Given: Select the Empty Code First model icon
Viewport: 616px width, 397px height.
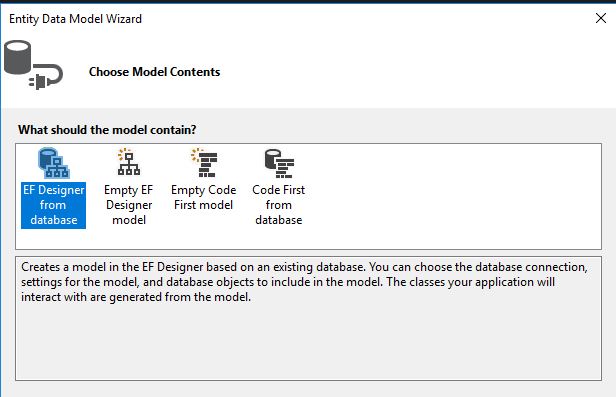Looking at the screenshot, I should point(204,162).
